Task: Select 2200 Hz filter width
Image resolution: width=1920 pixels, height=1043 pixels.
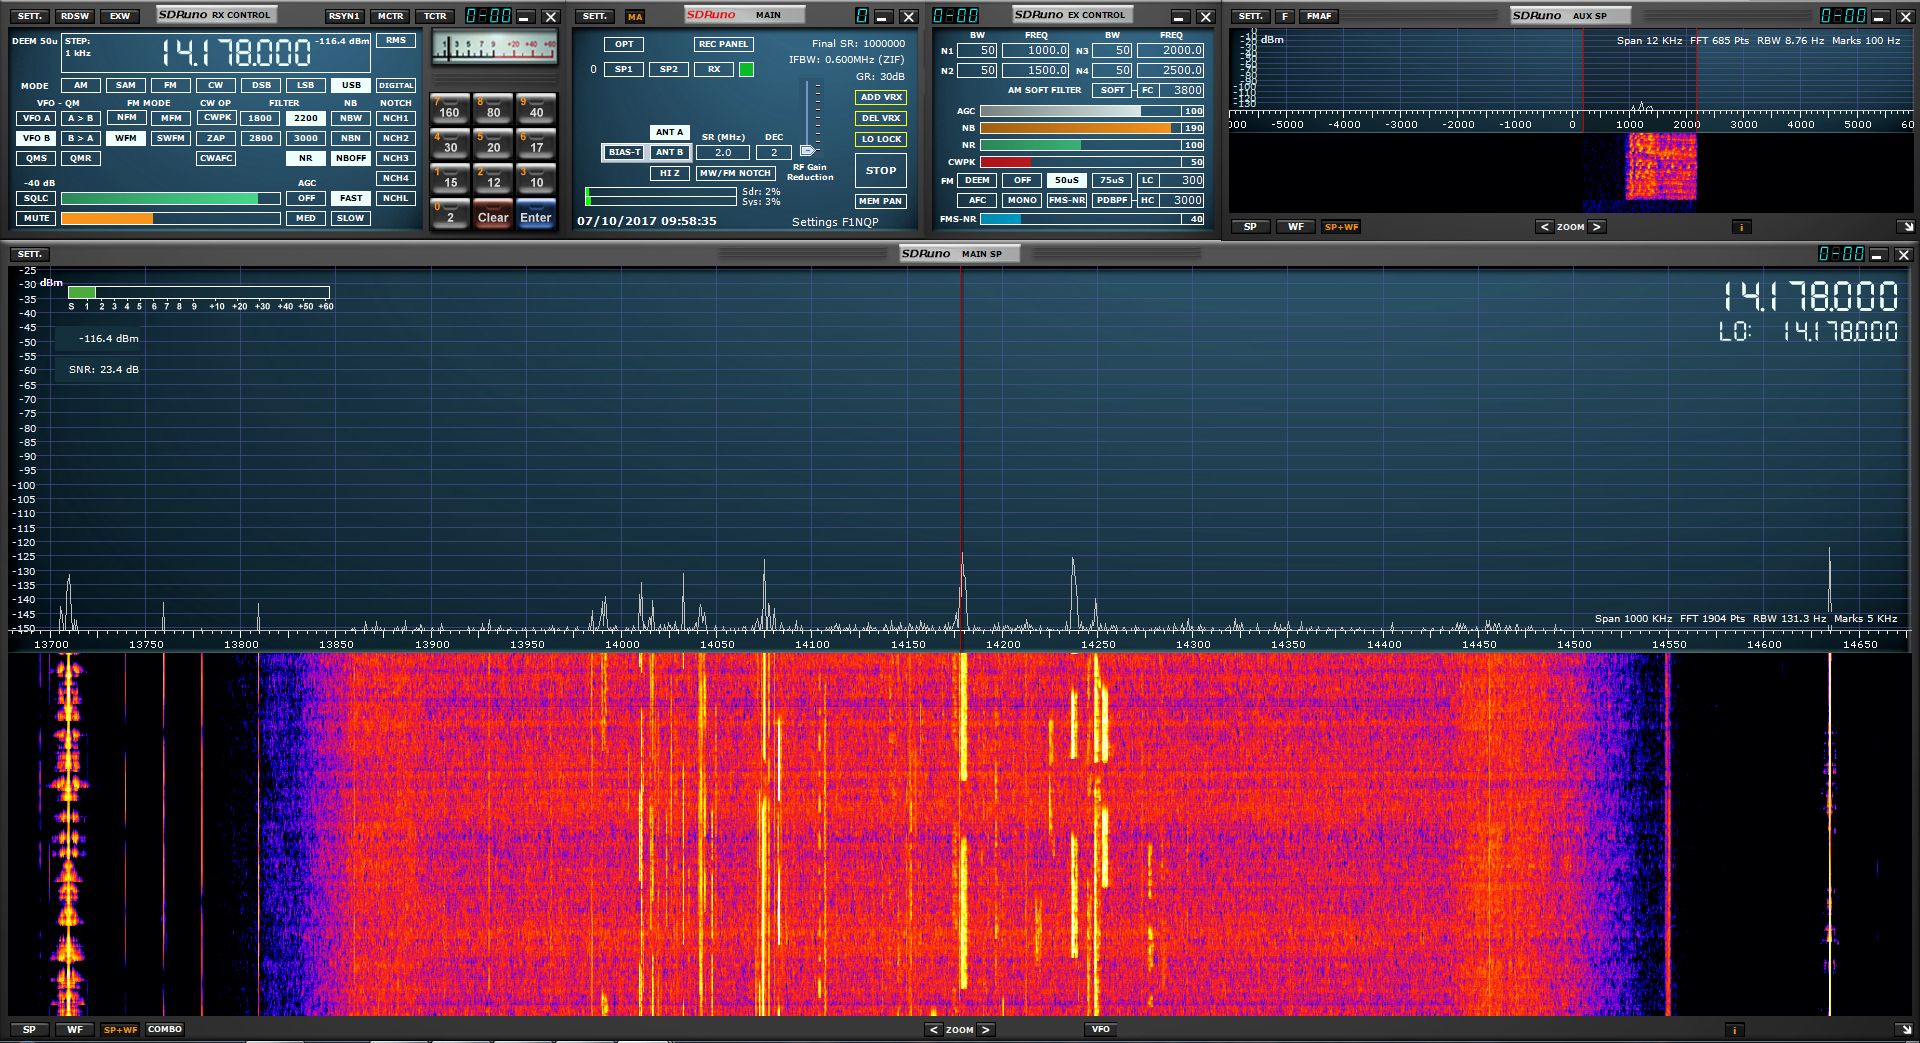Action: [306, 118]
